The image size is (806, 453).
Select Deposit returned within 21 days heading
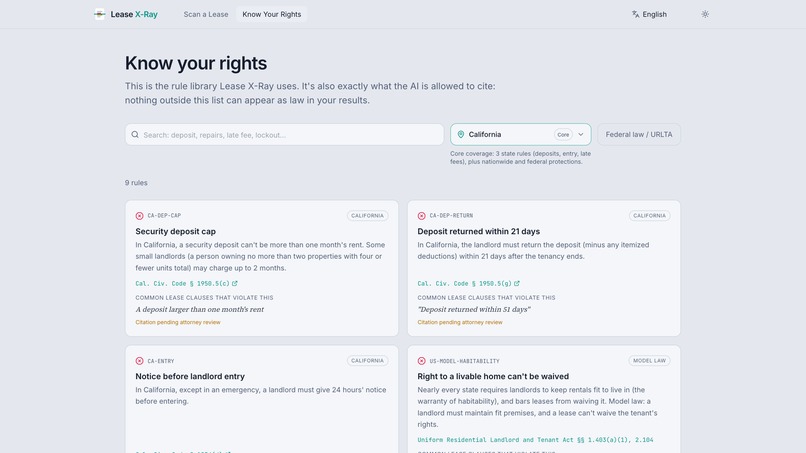(479, 231)
